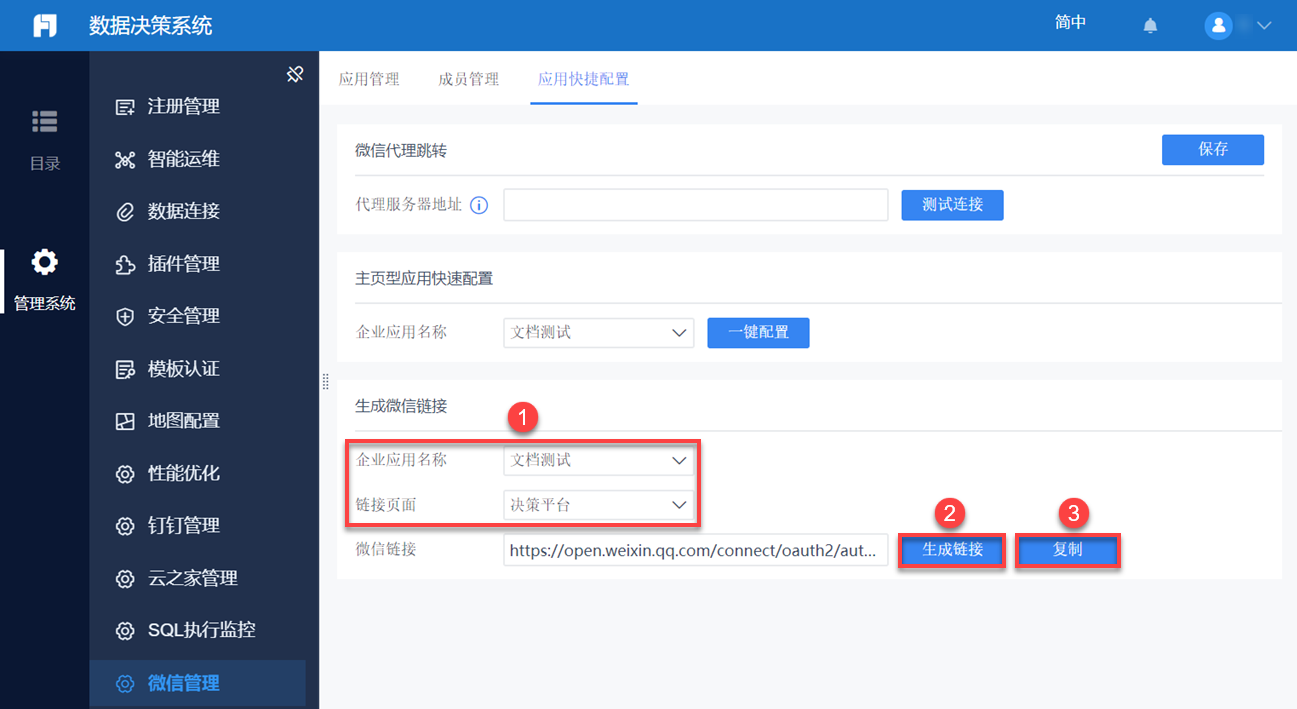Click 测试连接 button
1297x709 pixels.
952,204
